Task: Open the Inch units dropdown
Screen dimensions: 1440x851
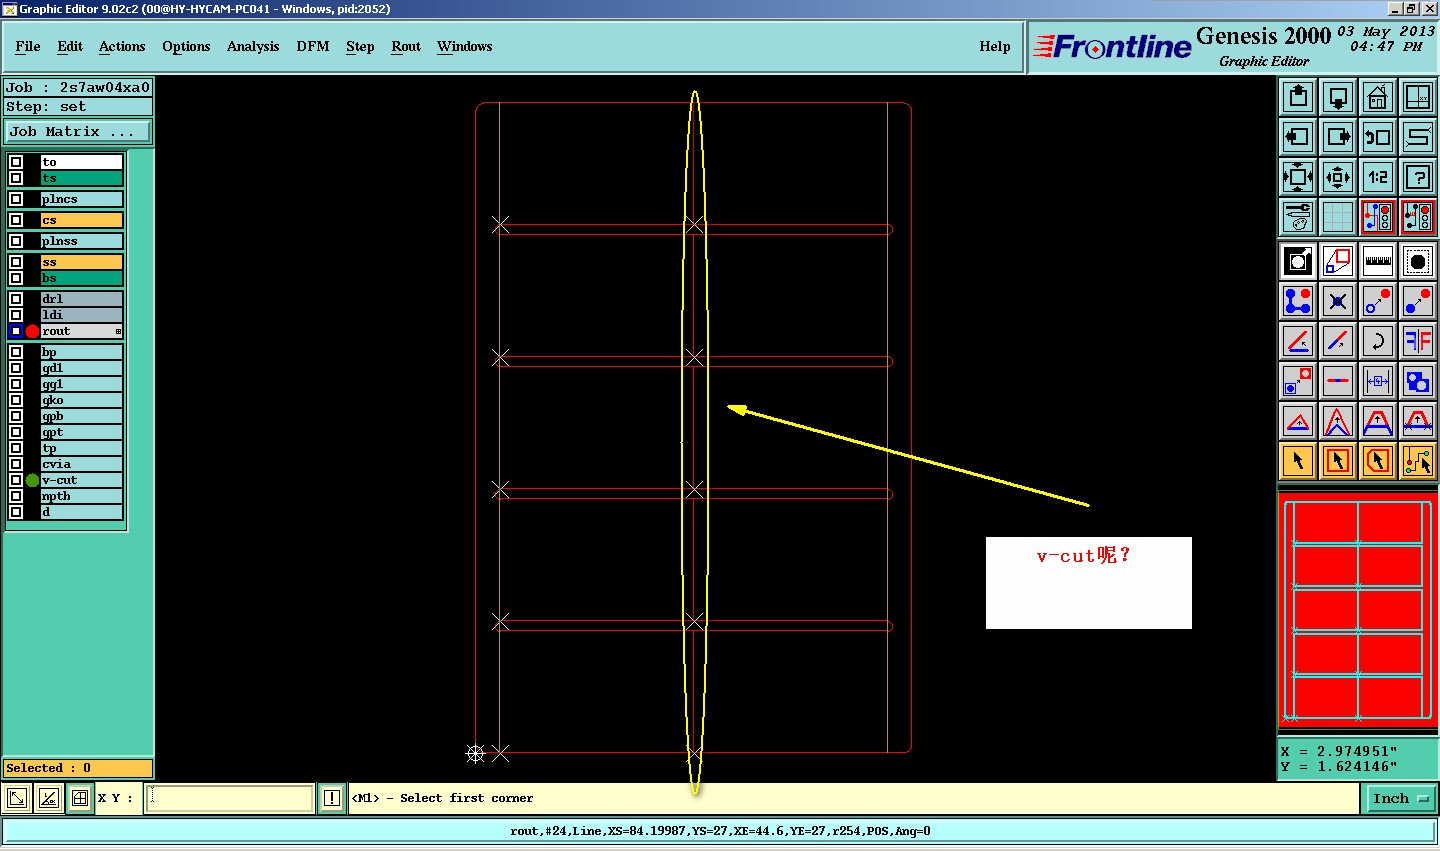Action: coord(1400,798)
